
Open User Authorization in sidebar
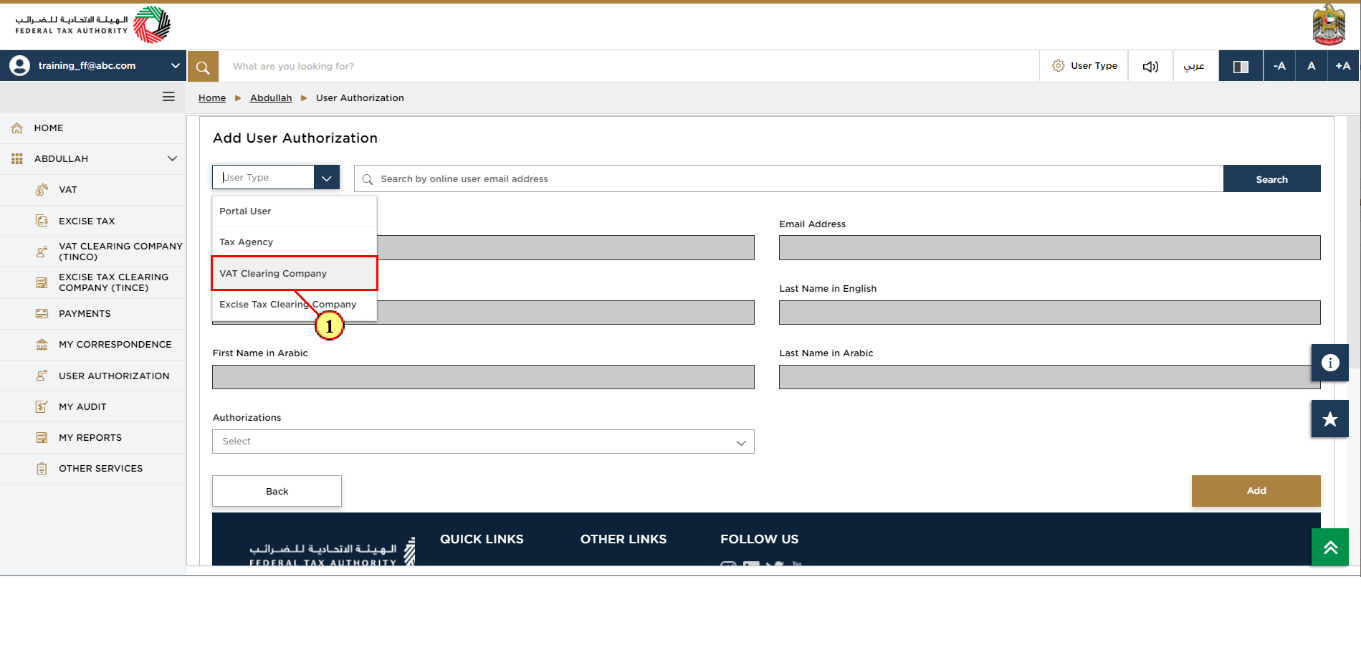[x=93, y=376]
